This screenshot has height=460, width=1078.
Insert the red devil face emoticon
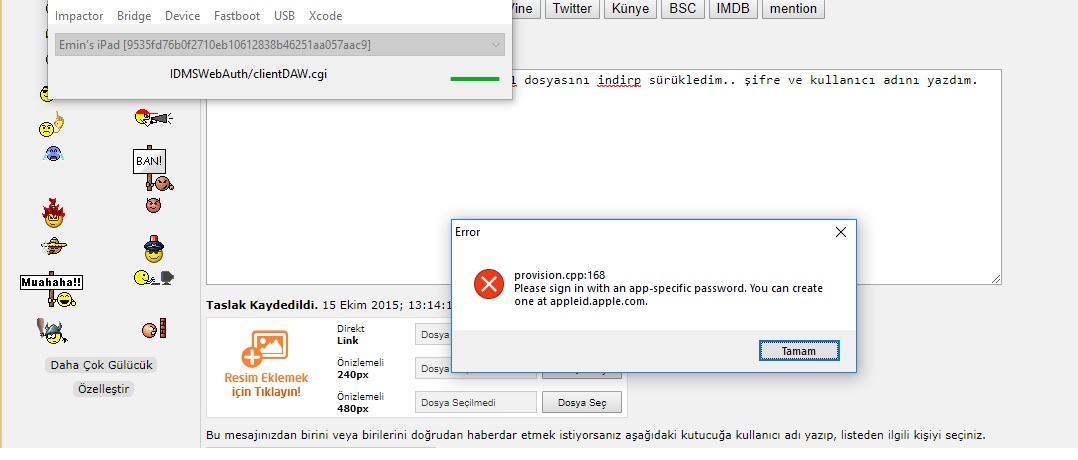click(153, 204)
